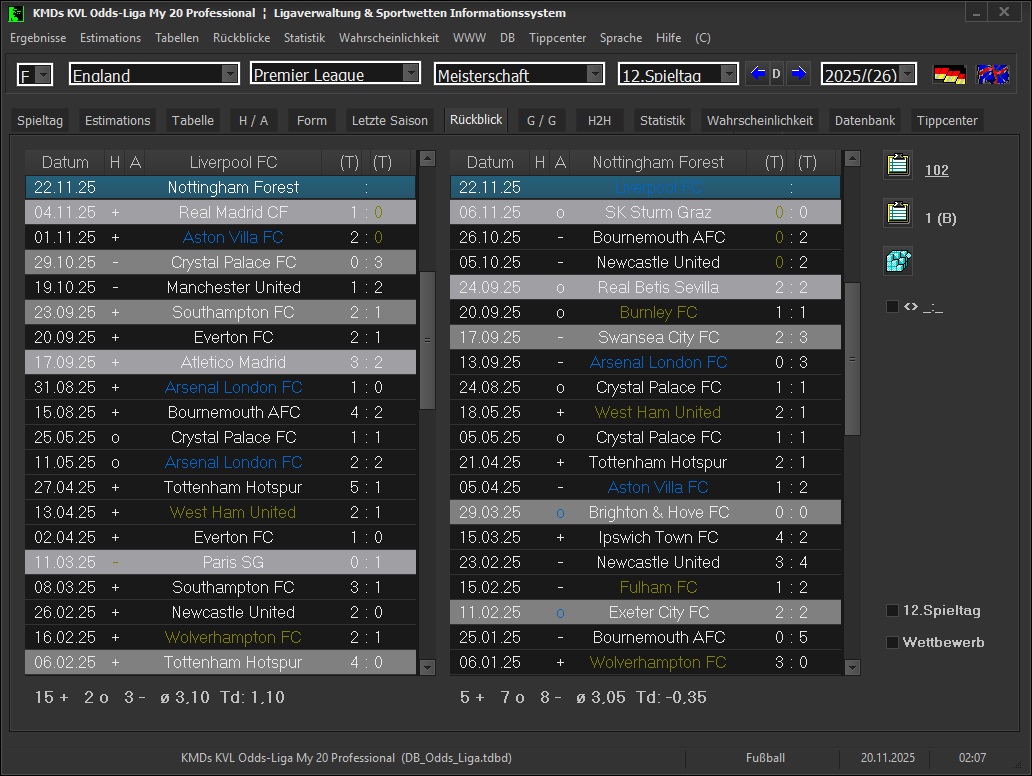This screenshot has width=1032, height=776.
Task: Click the underlined 102 link
Action: tap(936, 170)
